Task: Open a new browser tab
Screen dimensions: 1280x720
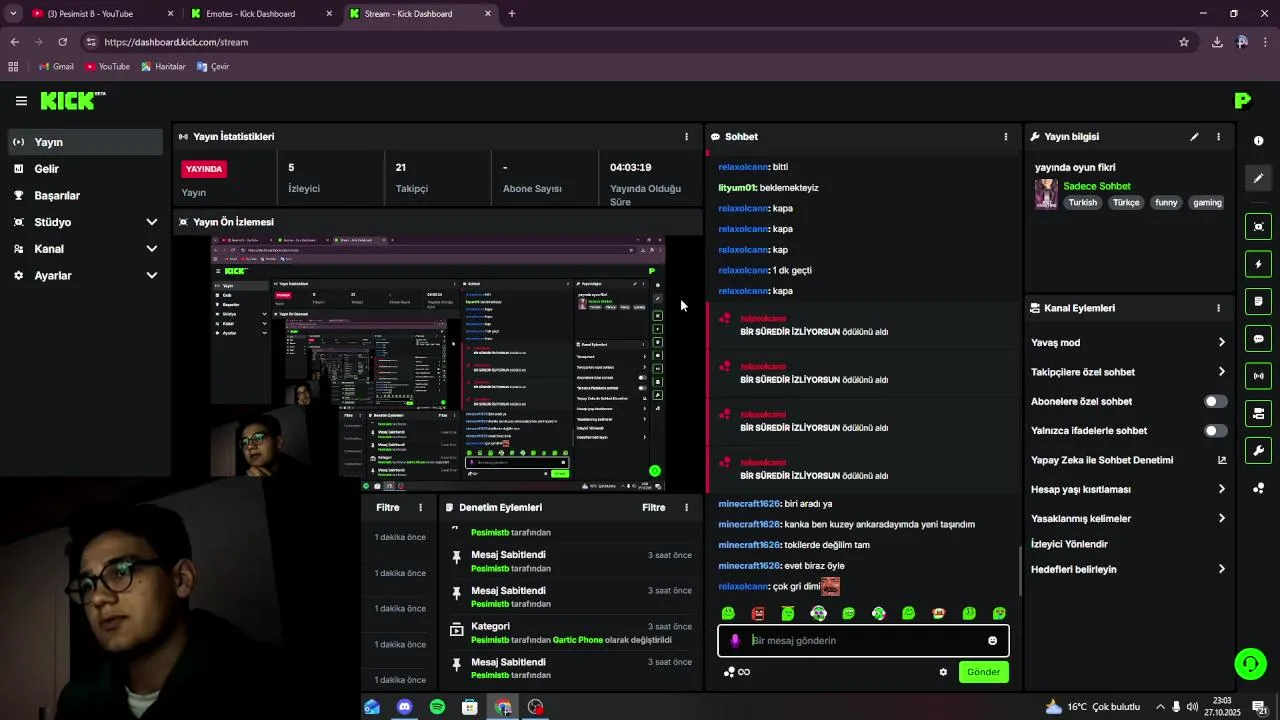Action: (512, 14)
